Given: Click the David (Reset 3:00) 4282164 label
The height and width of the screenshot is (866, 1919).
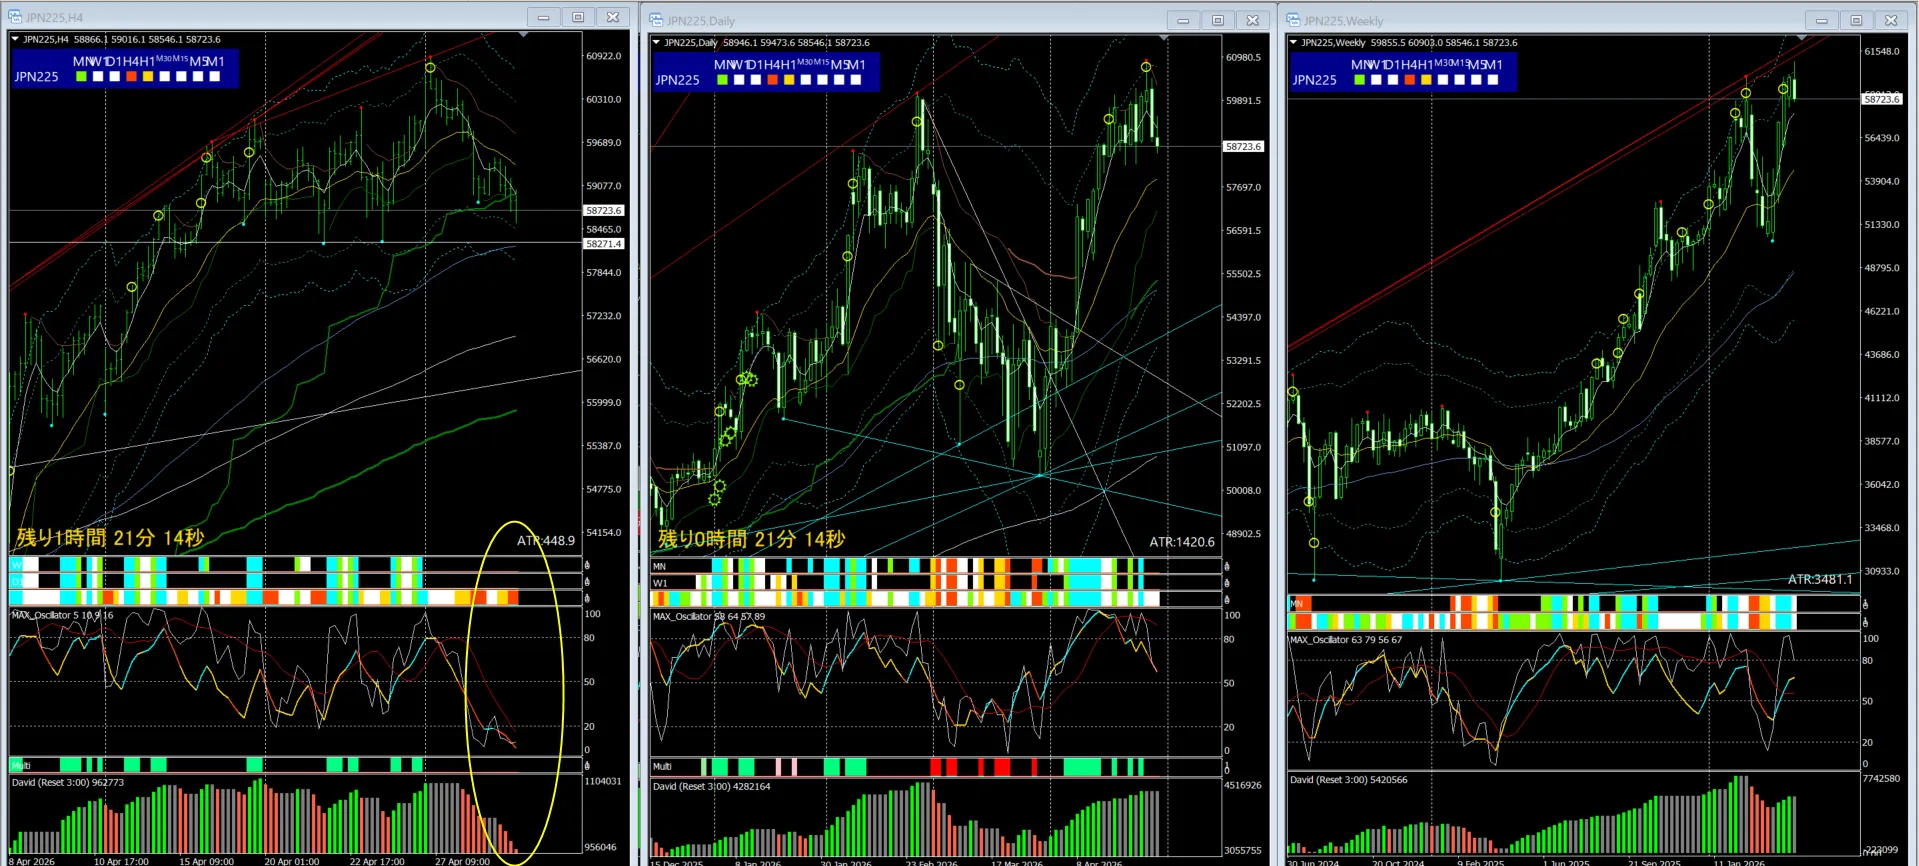Looking at the screenshot, I should point(712,787).
